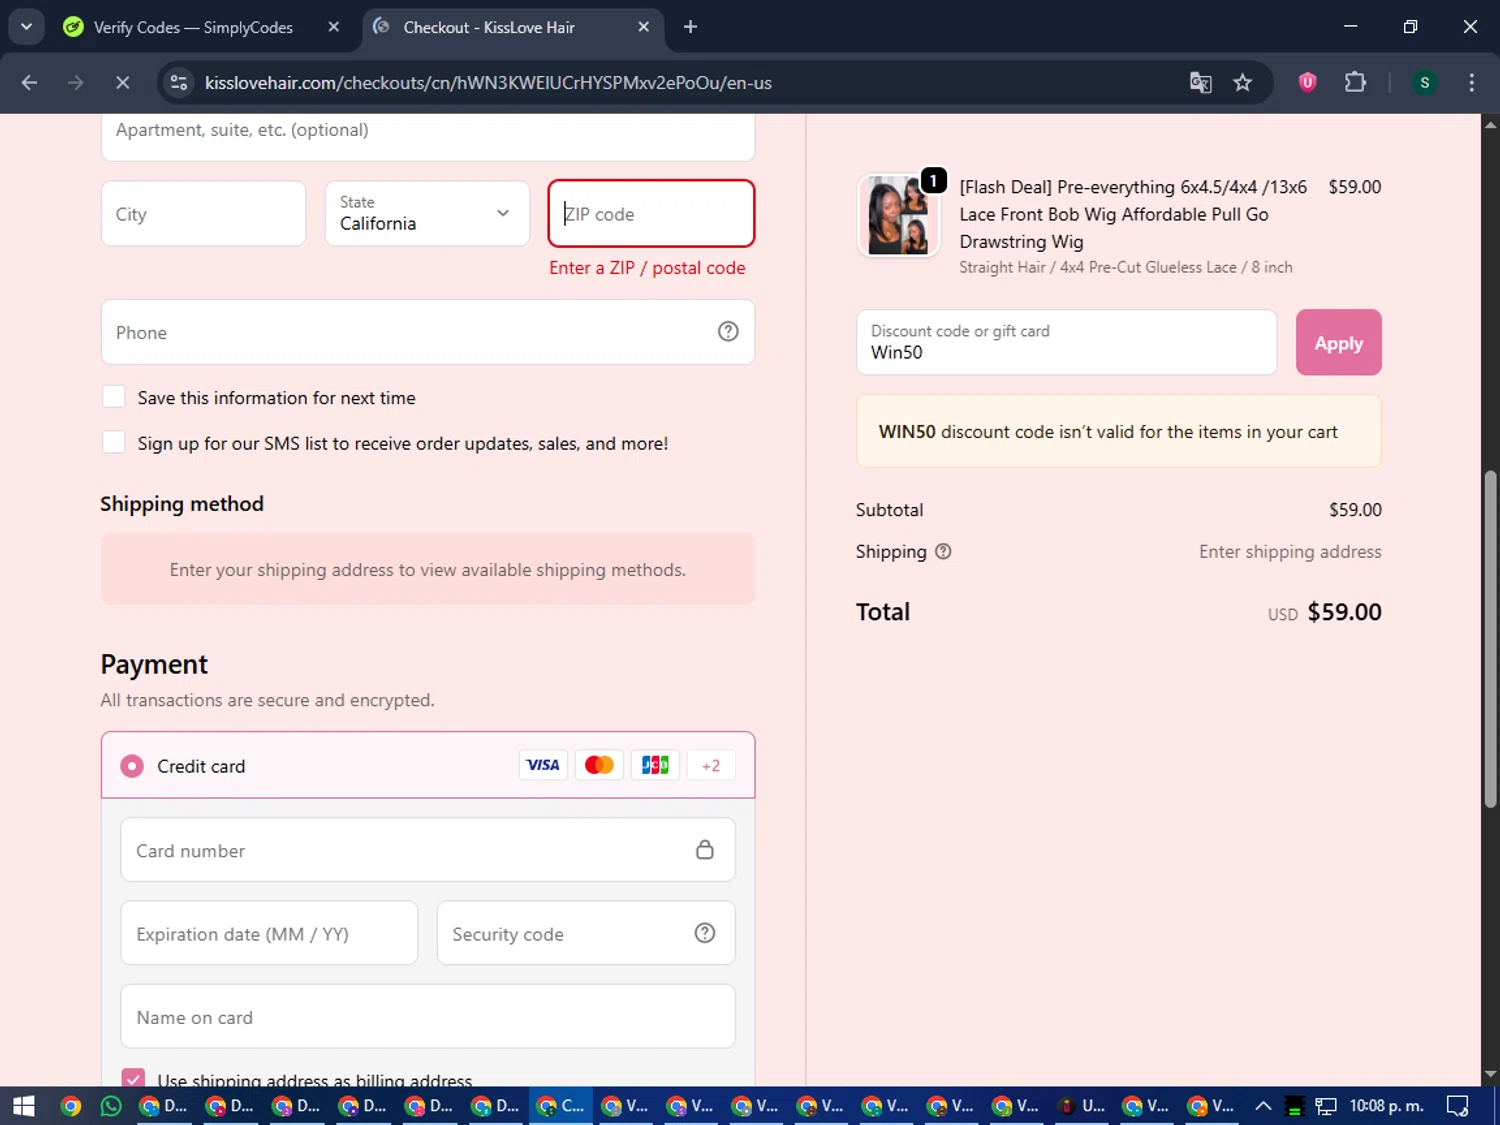
Task: Click the Expiration date (MM / YY) field
Action: click(x=269, y=933)
